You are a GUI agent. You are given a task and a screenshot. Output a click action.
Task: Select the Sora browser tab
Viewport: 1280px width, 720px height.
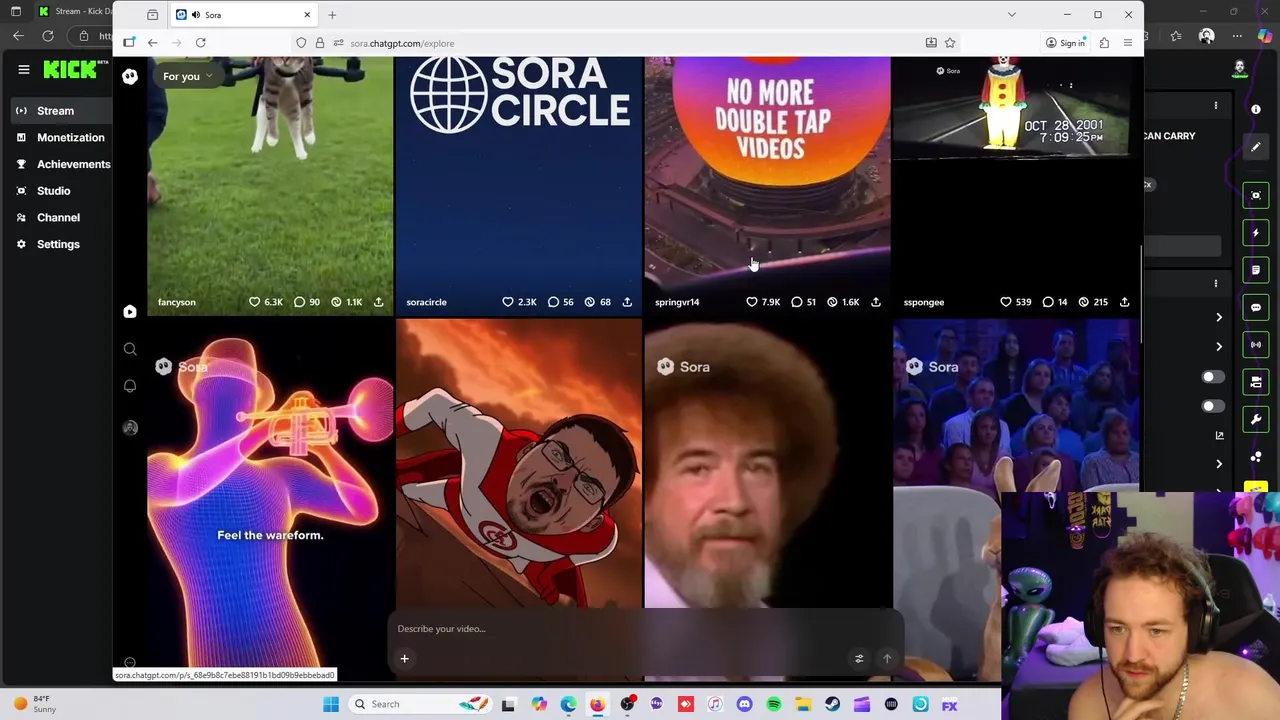pos(243,15)
